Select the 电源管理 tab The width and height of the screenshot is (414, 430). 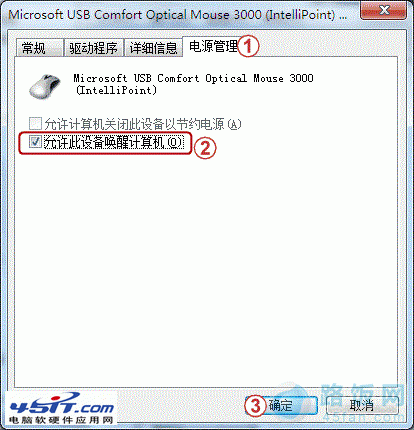(x=213, y=47)
